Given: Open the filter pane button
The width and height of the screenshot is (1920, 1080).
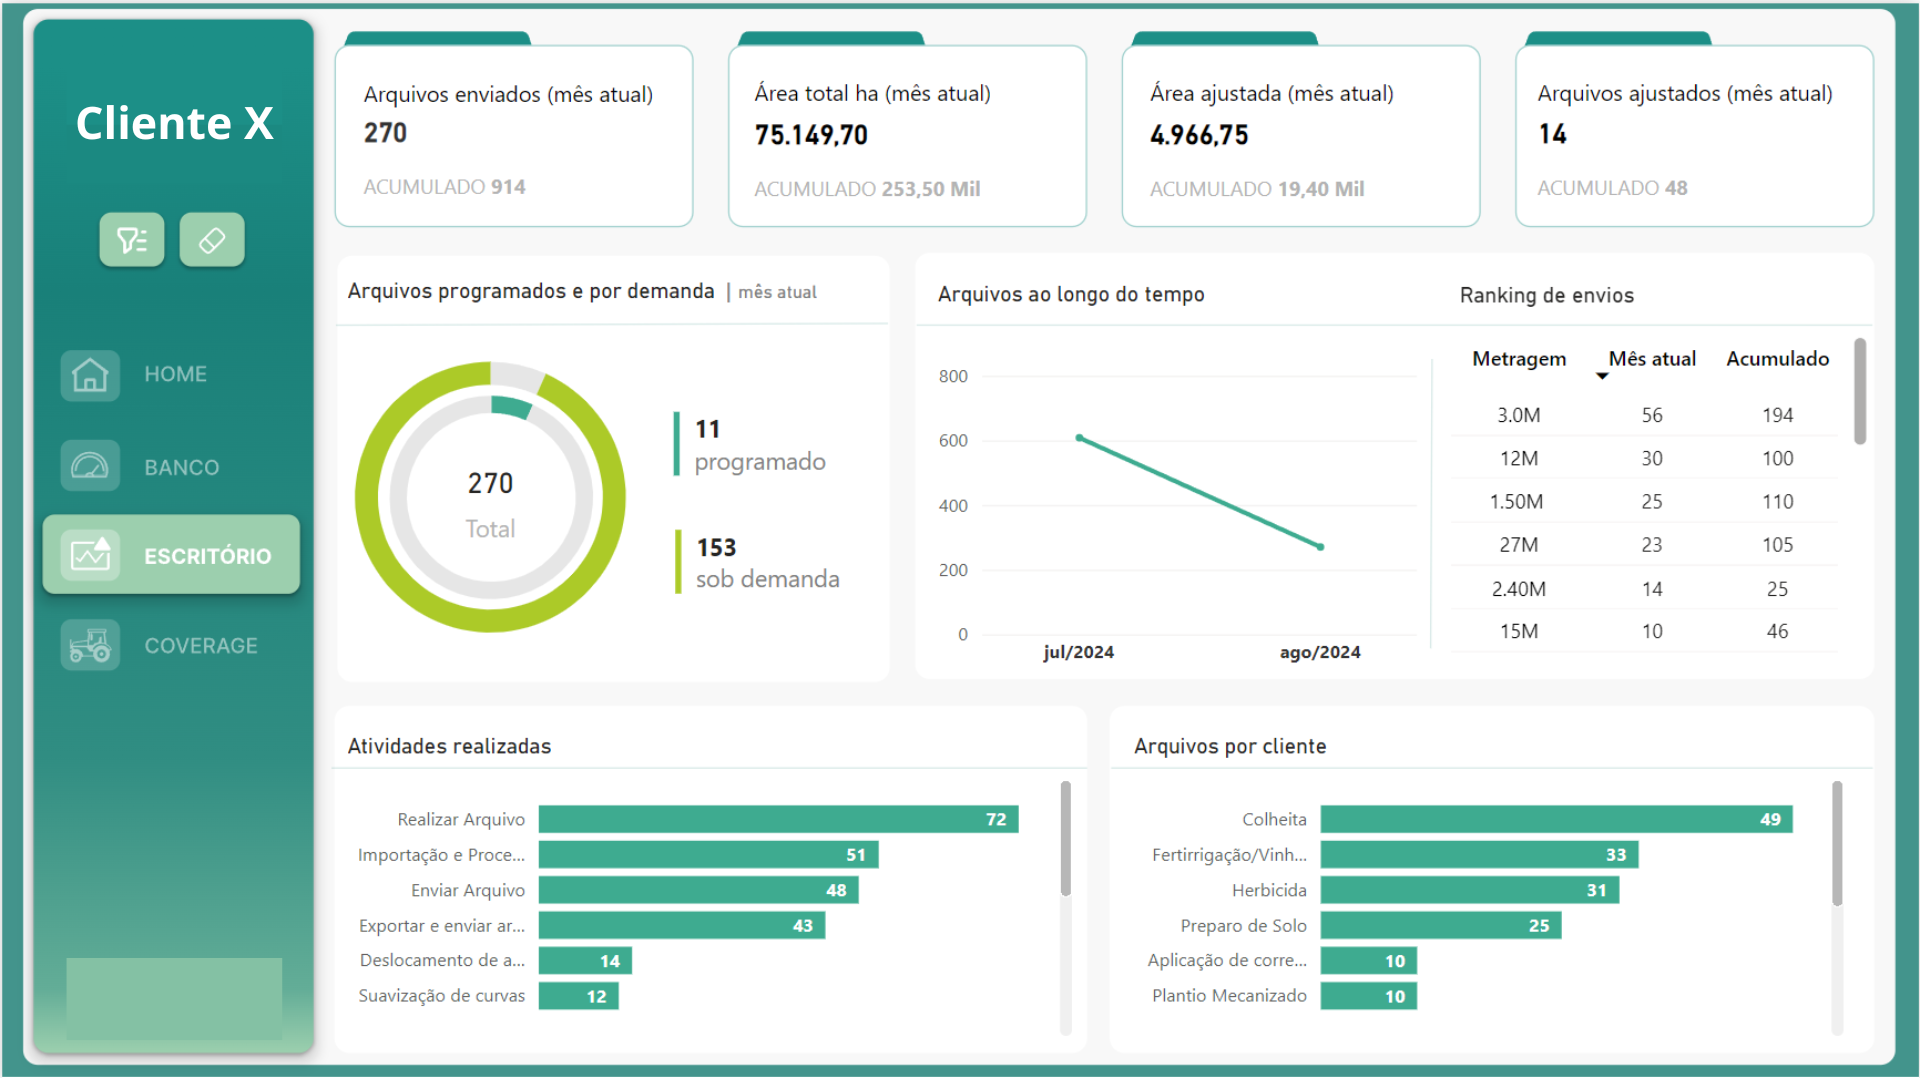Looking at the screenshot, I should pyautogui.click(x=132, y=240).
